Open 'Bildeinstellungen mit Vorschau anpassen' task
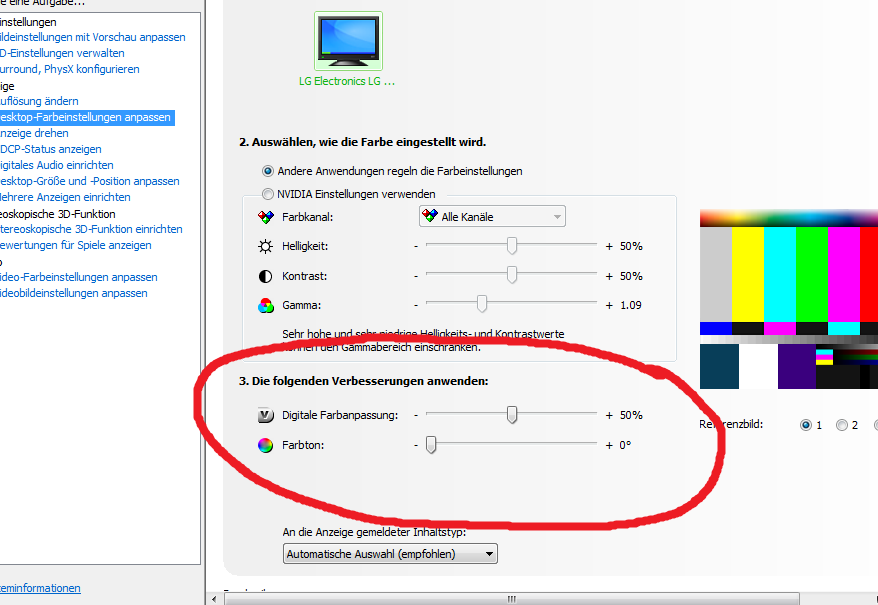The image size is (878, 605). [92, 37]
